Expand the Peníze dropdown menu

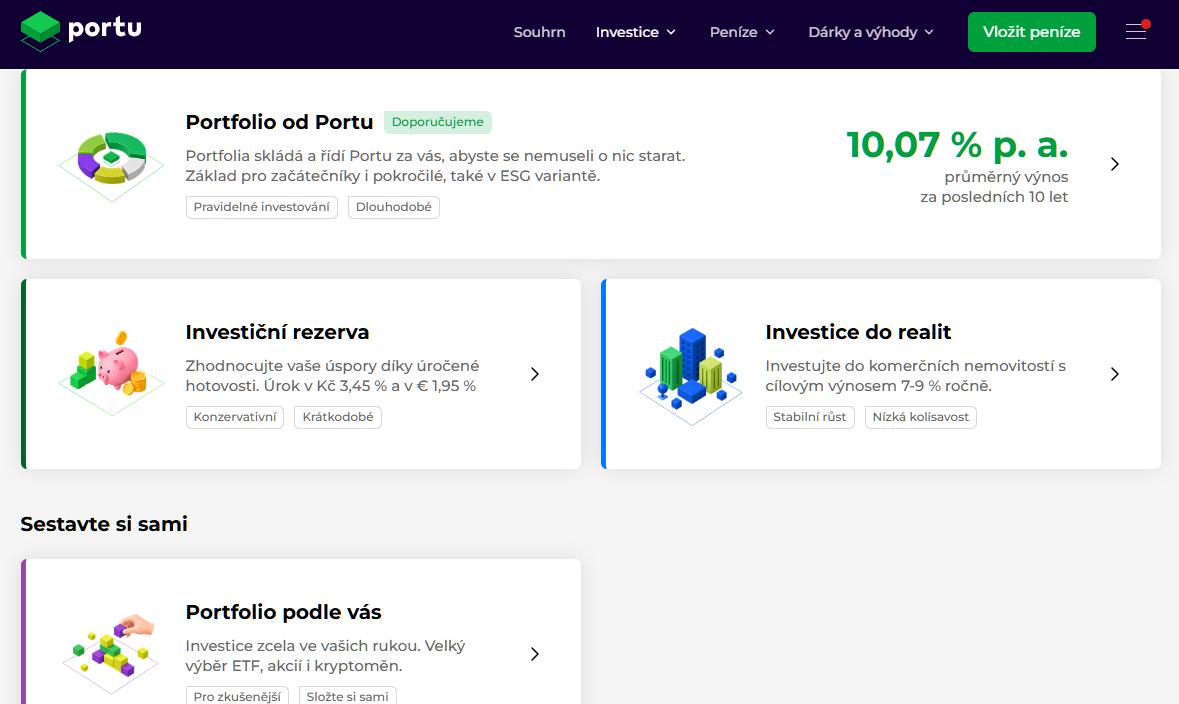pyautogui.click(x=742, y=32)
